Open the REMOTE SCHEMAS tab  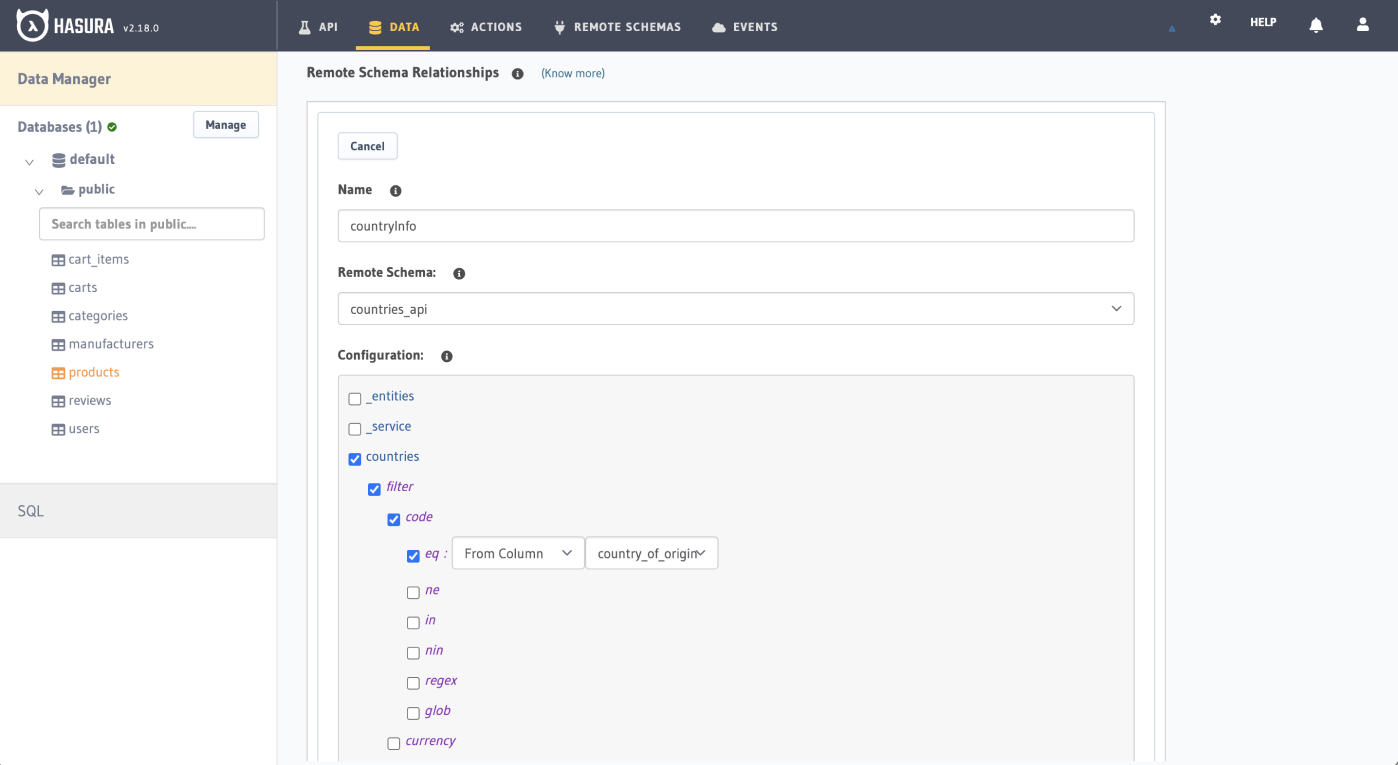617,27
